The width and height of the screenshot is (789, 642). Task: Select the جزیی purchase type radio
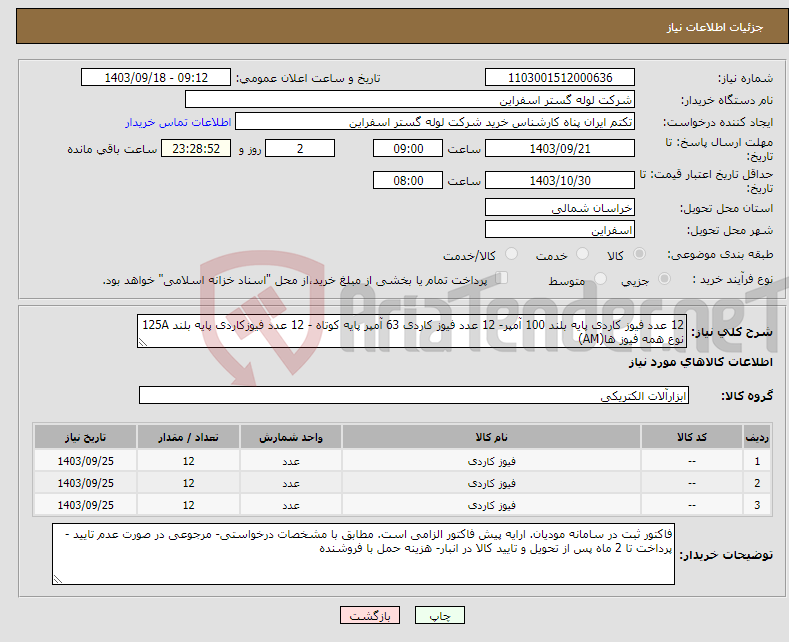pos(664,279)
